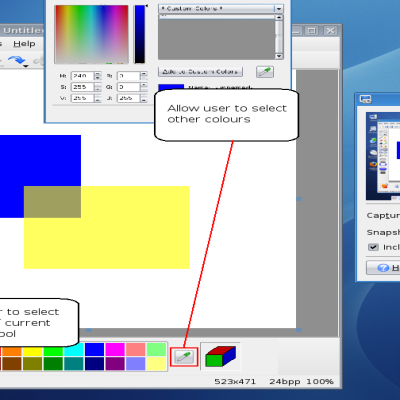
Task: Select the pale yellow palette swatch
Action: 156,364
